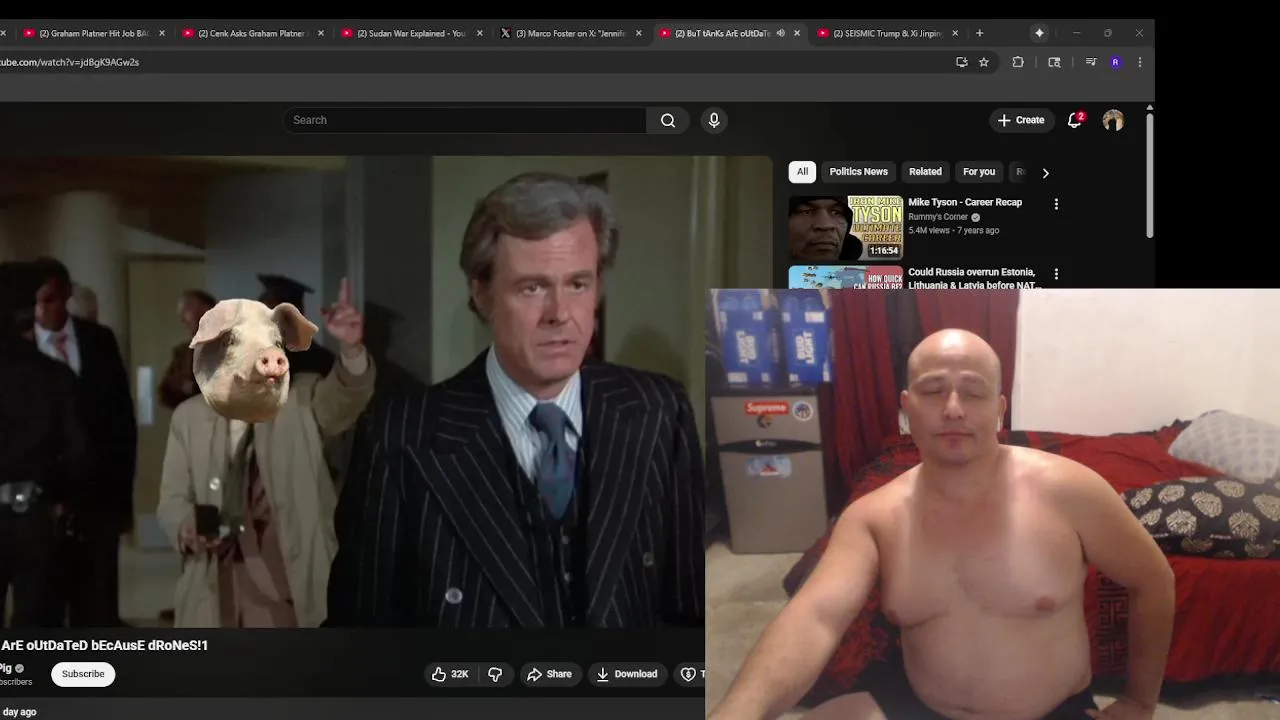Open options for Mike Tyson Career Recap

[1056, 204]
